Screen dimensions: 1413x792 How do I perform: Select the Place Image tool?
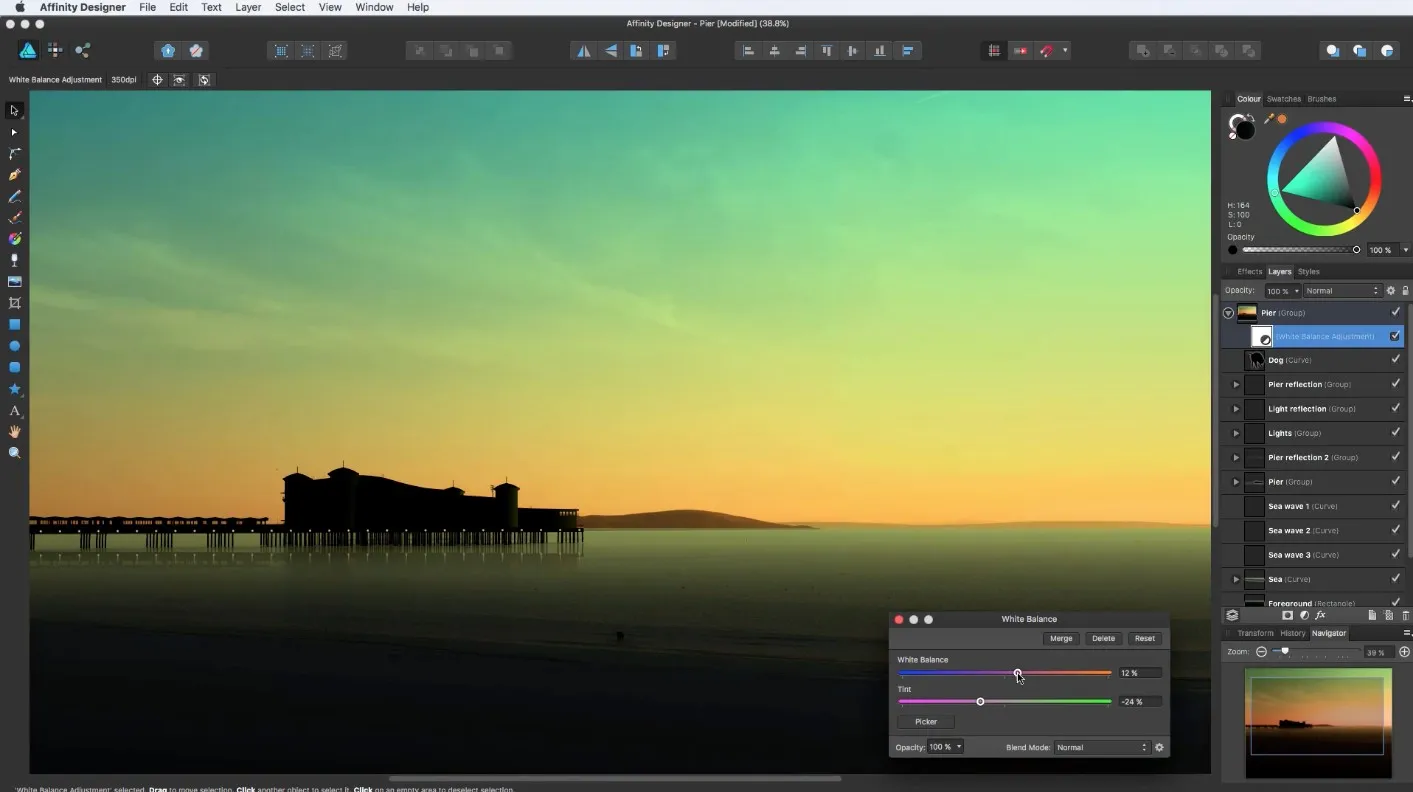pos(14,282)
